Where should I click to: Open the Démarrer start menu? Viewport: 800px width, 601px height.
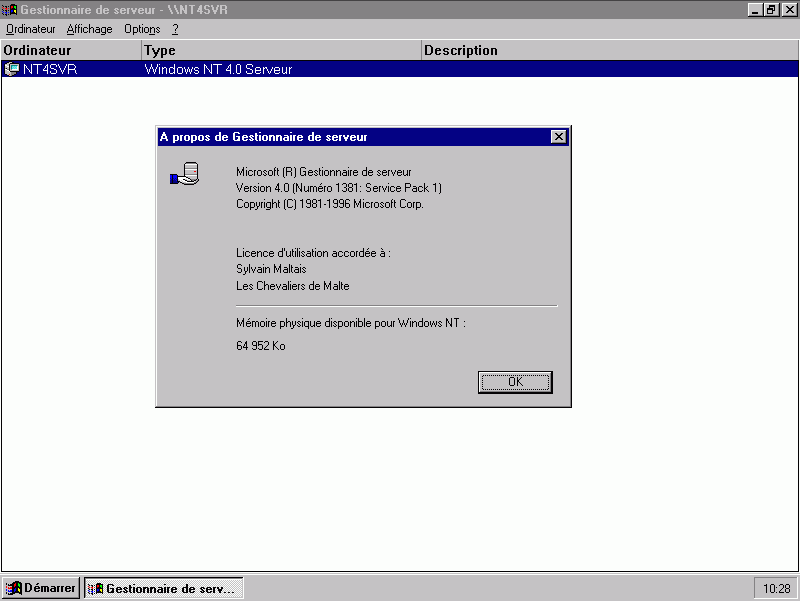tap(41, 588)
